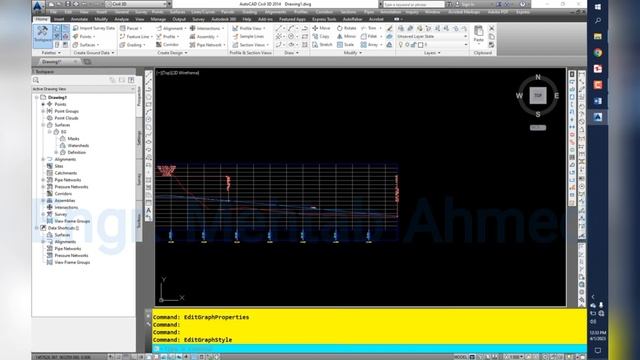Open the Parcel dropdown

pos(131,28)
